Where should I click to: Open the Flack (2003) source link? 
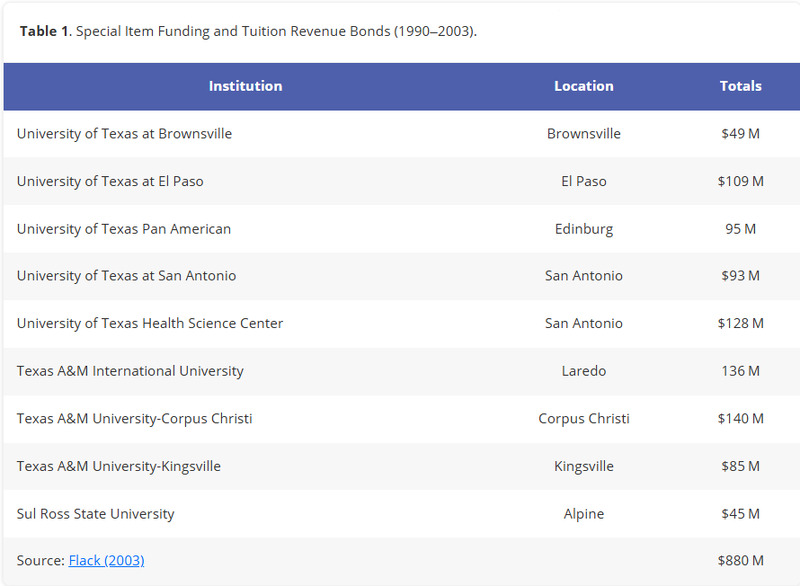(106, 561)
